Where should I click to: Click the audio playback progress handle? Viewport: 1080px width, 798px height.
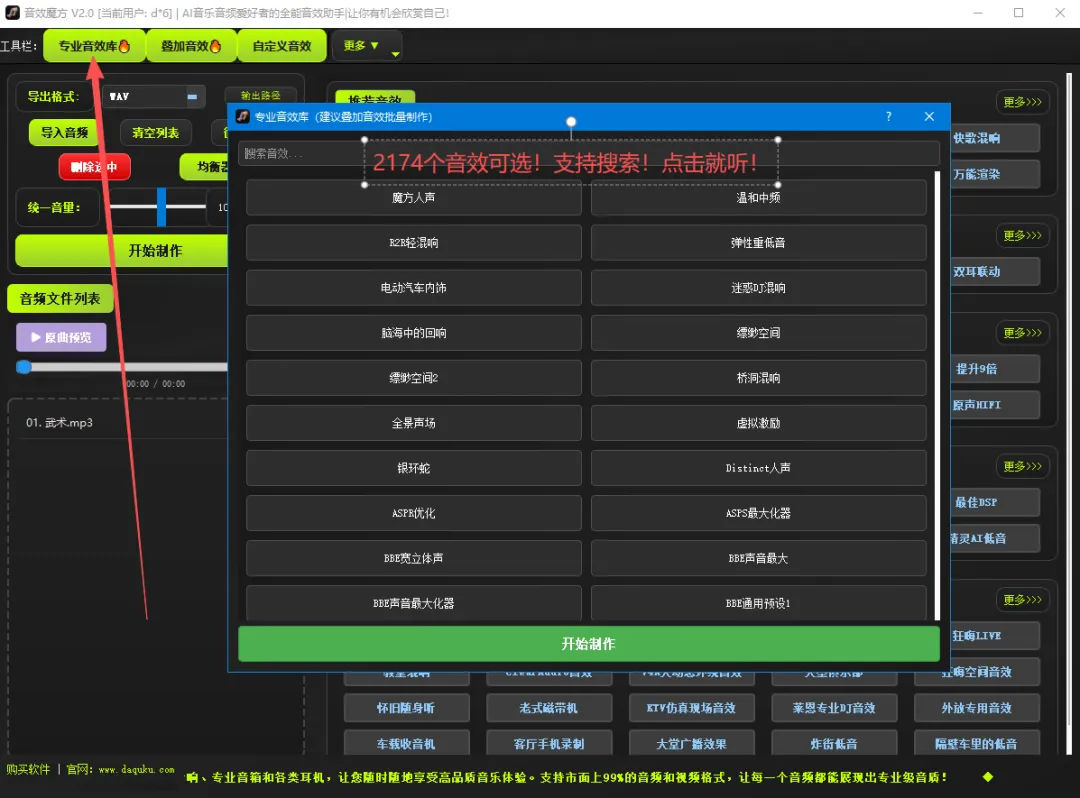pos(24,367)
